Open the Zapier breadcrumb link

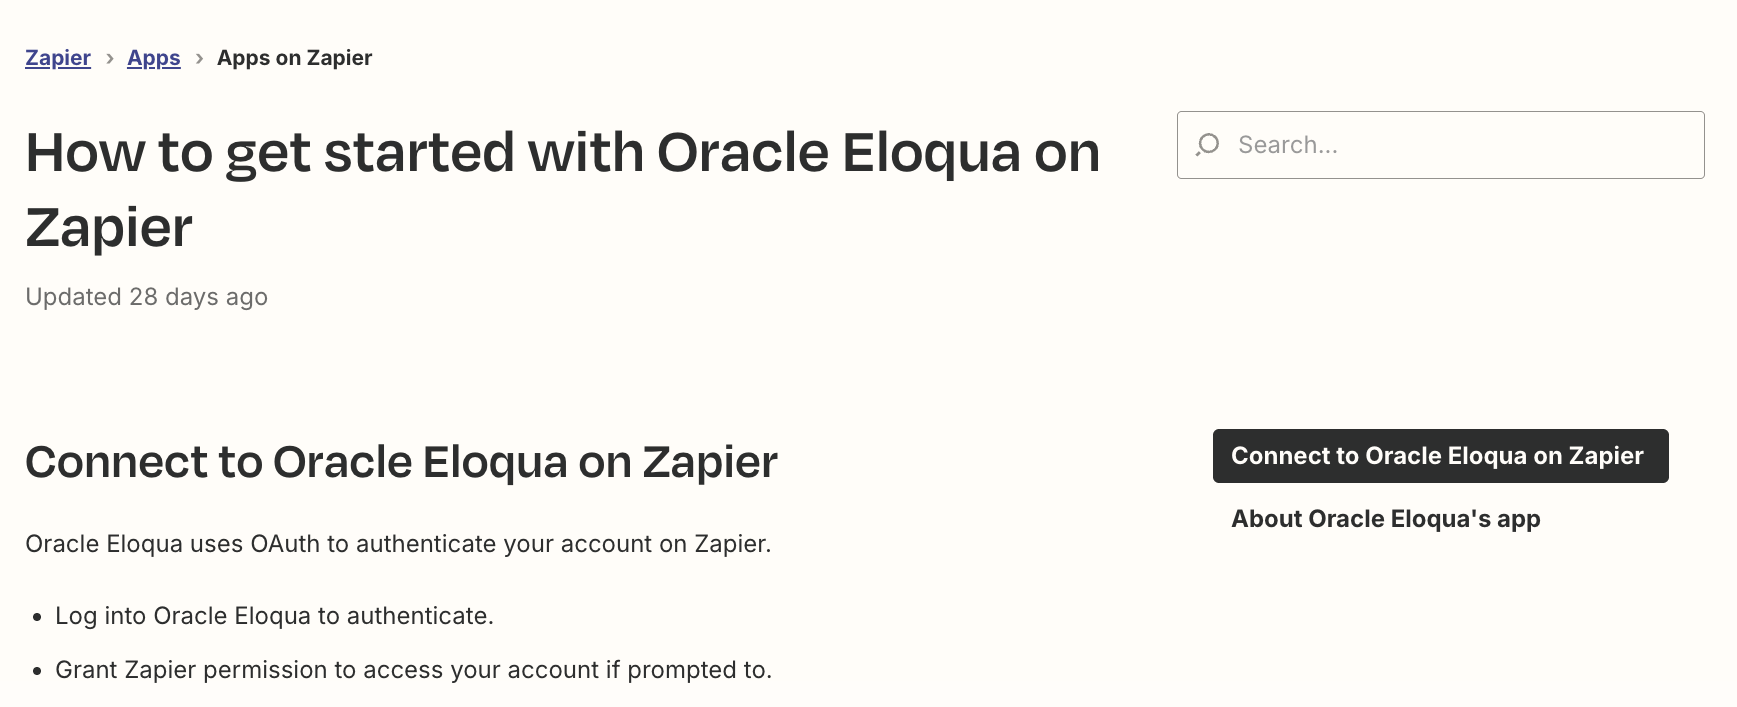58,58
